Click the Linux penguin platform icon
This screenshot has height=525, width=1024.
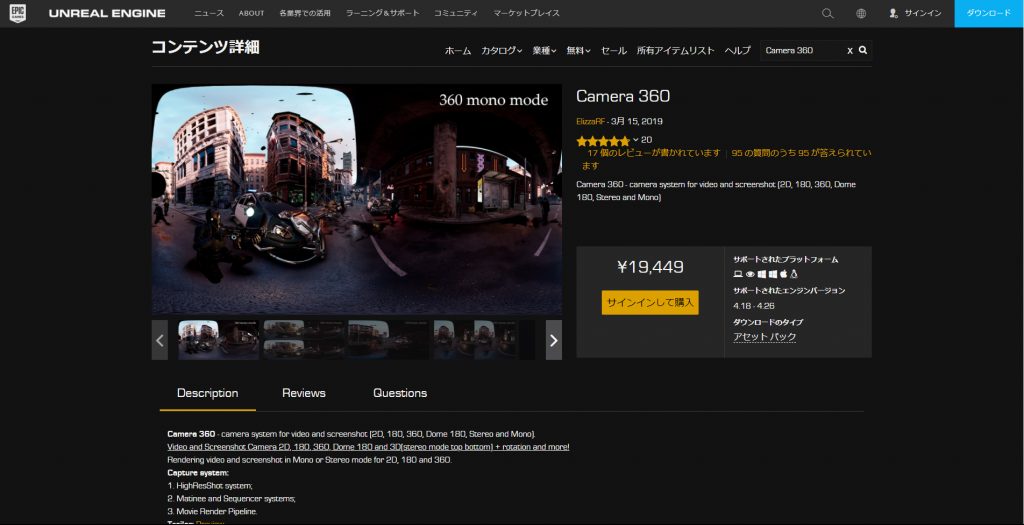[x=794, y=274]
